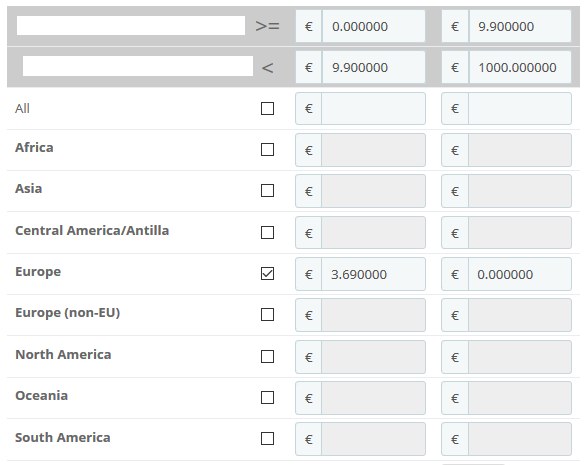Enable the North America checkbox
The width and height of the screenshot is (585, 465).
pos(267,356)
